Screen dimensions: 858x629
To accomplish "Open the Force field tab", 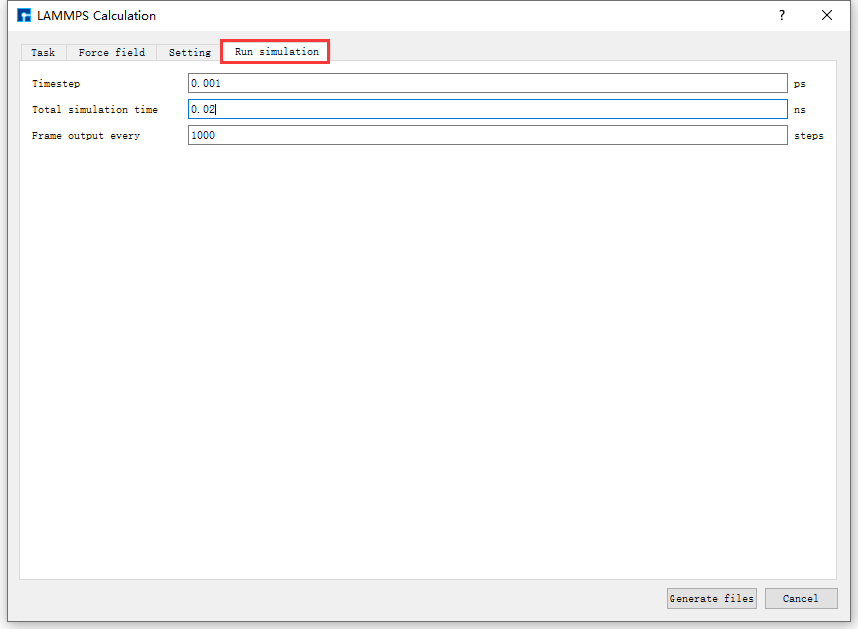I will 111,52.
